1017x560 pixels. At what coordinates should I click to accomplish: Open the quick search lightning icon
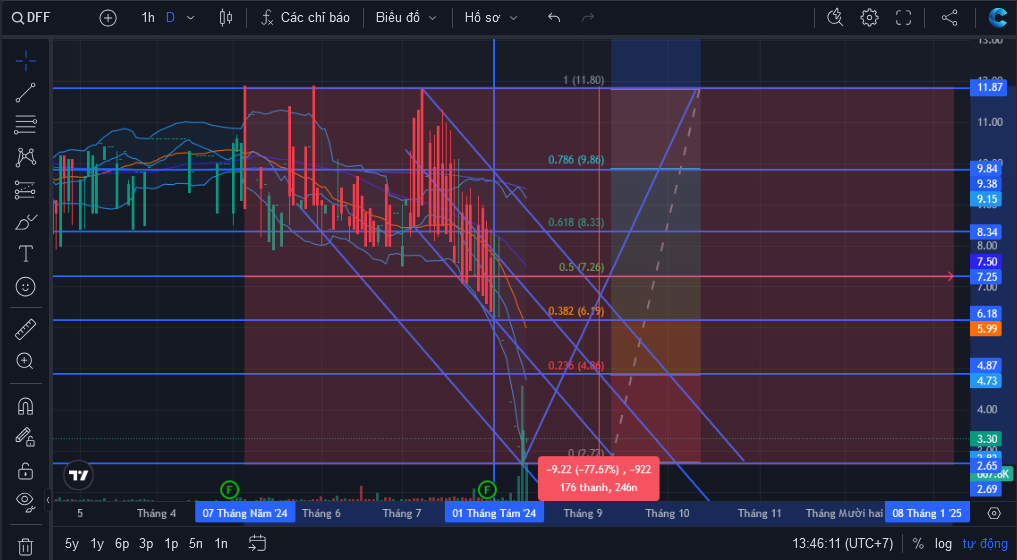tap(835, 18)
